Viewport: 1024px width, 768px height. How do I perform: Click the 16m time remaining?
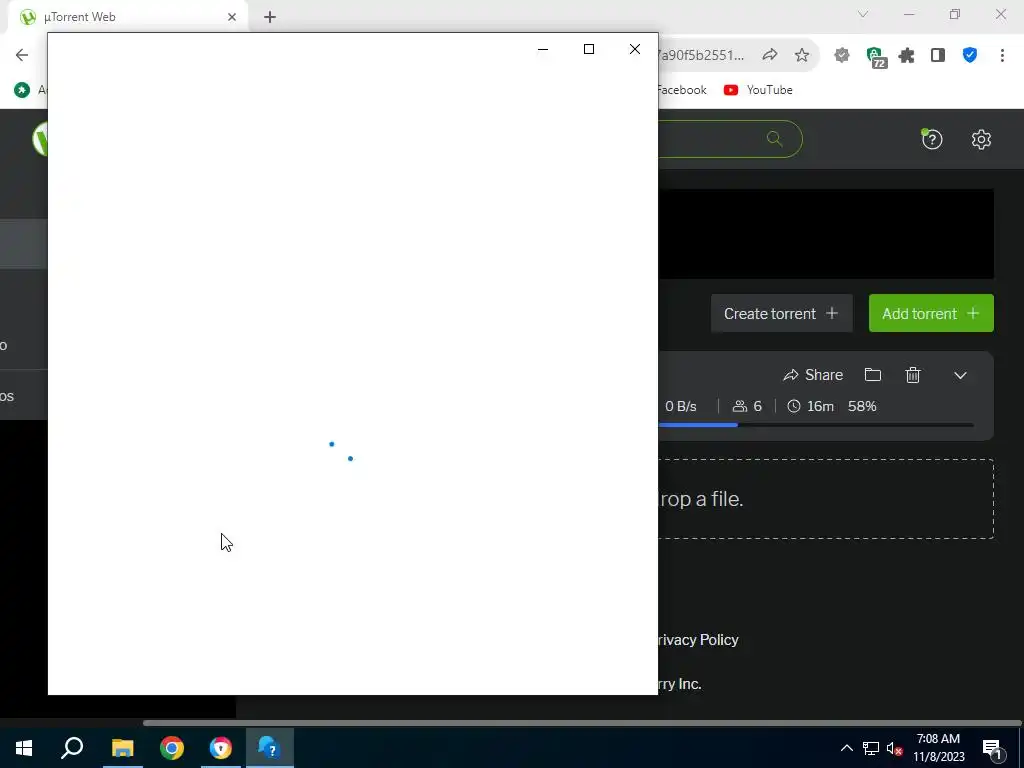(x=810, y=406)
